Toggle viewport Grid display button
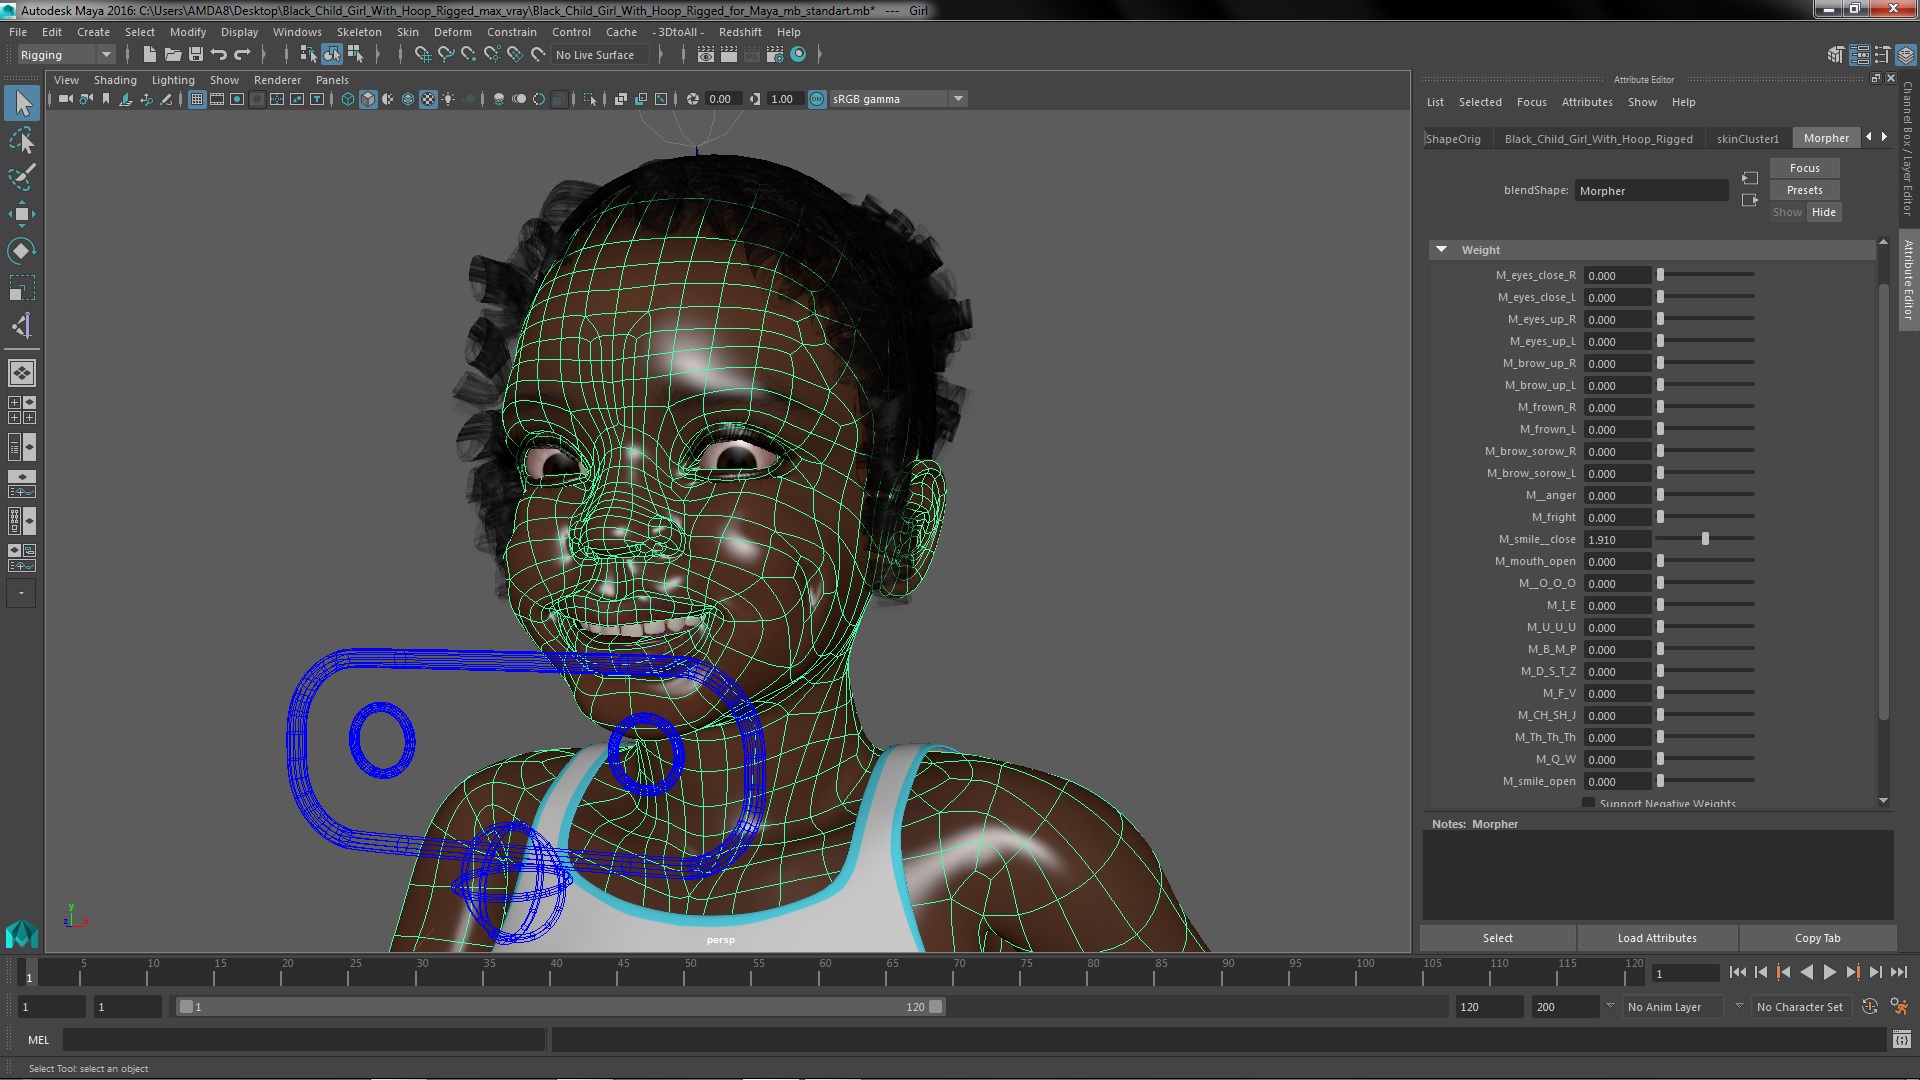The width and height of the screenshot is (1920, 1080). (197, 99)
